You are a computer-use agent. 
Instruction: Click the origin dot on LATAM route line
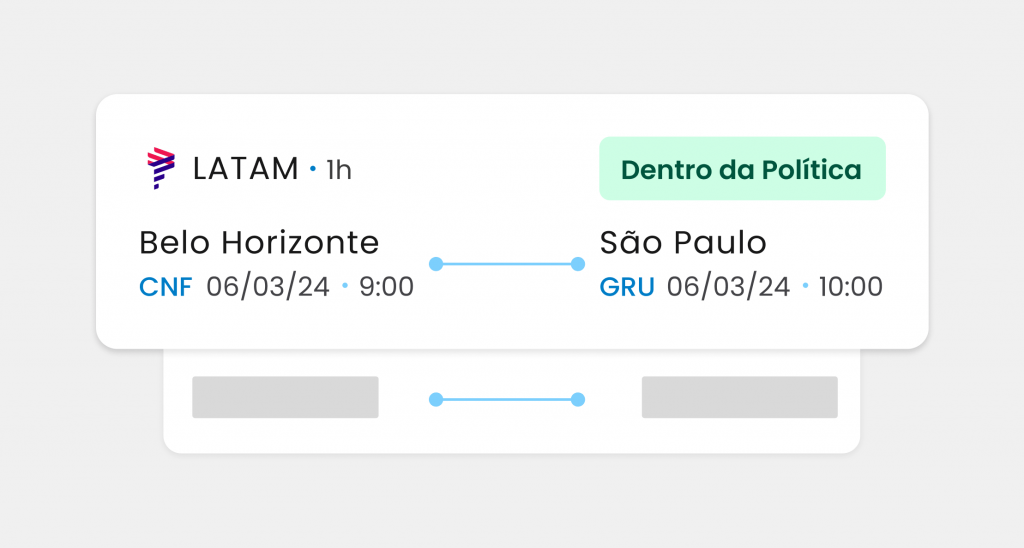[436, 264]
